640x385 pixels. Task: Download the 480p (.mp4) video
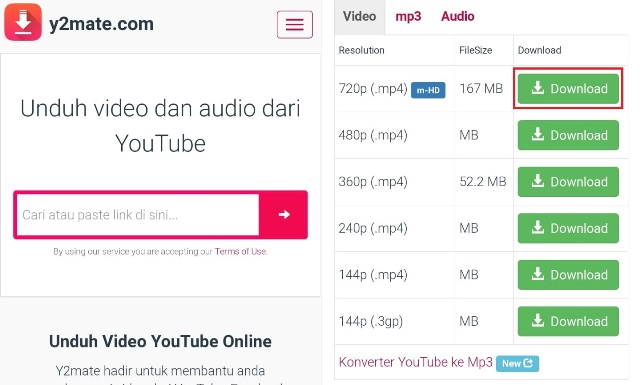(568, 135)
